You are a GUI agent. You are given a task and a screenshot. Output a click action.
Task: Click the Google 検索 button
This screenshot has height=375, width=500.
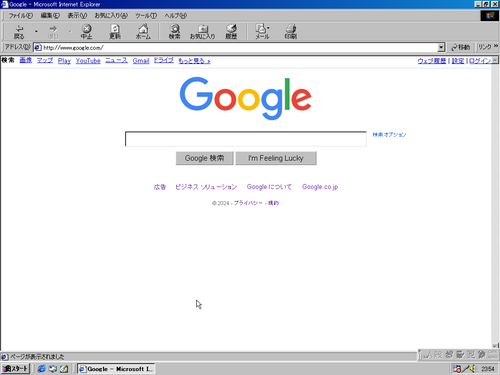coord(204,158)
